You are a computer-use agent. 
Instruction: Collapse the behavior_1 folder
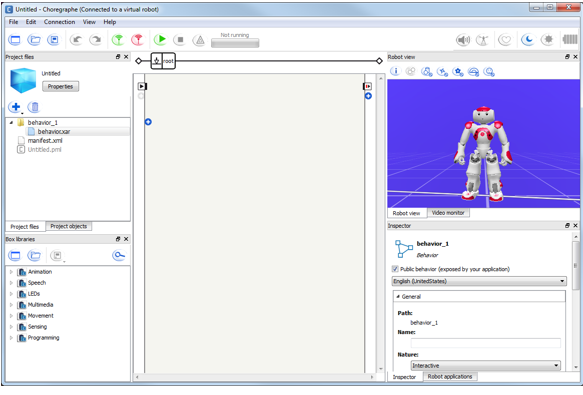(x=11, y=122)
